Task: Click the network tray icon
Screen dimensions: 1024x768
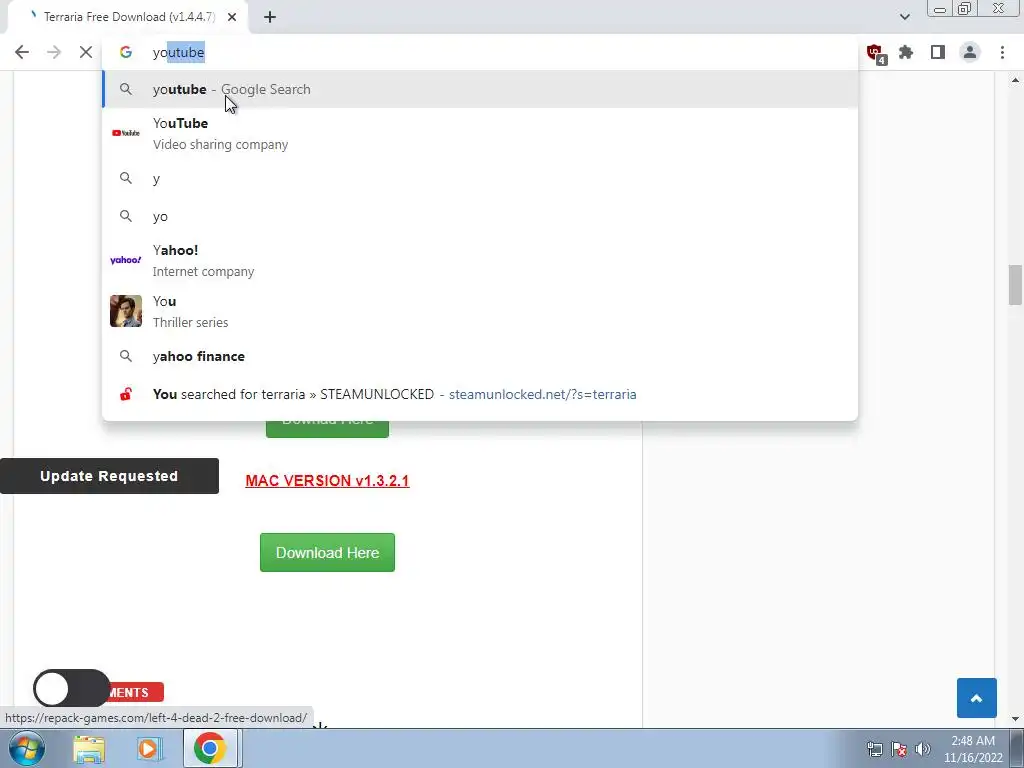Action: coord(875,749)
